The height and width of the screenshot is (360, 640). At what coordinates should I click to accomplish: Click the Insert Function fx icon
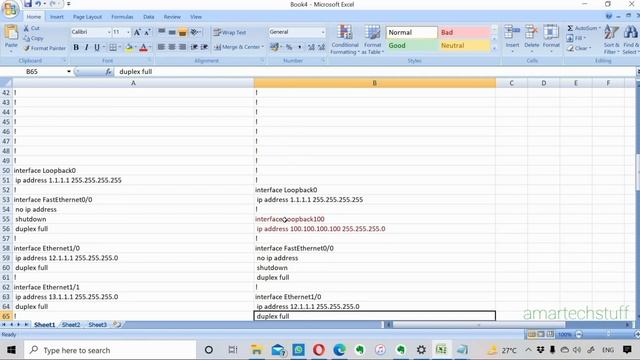[109, 71]
